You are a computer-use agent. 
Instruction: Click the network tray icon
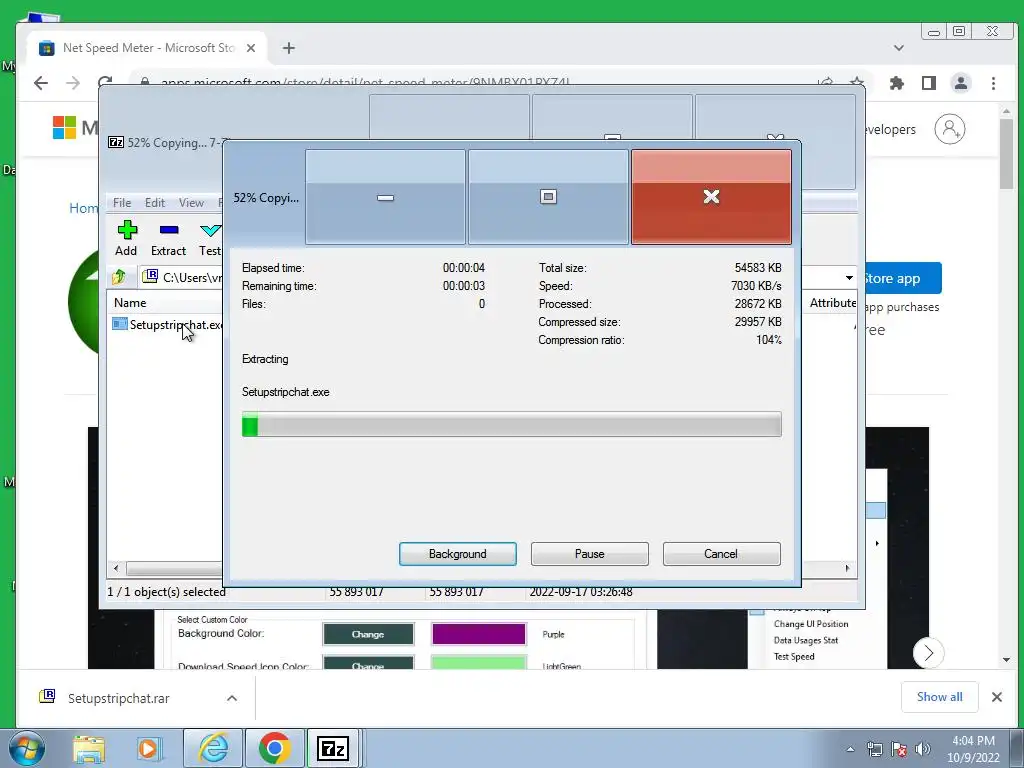pos(874,749)
